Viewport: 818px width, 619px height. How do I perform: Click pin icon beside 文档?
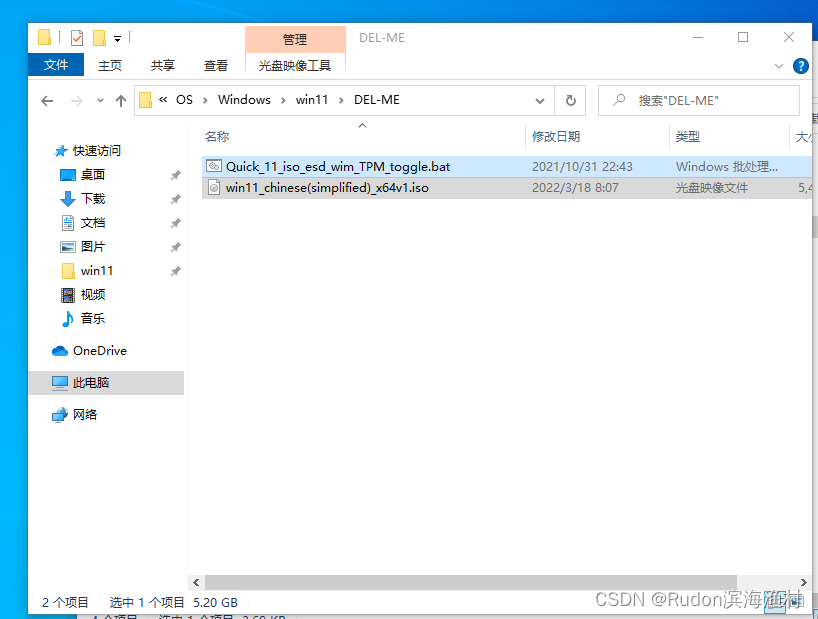(x=176, y=223)
